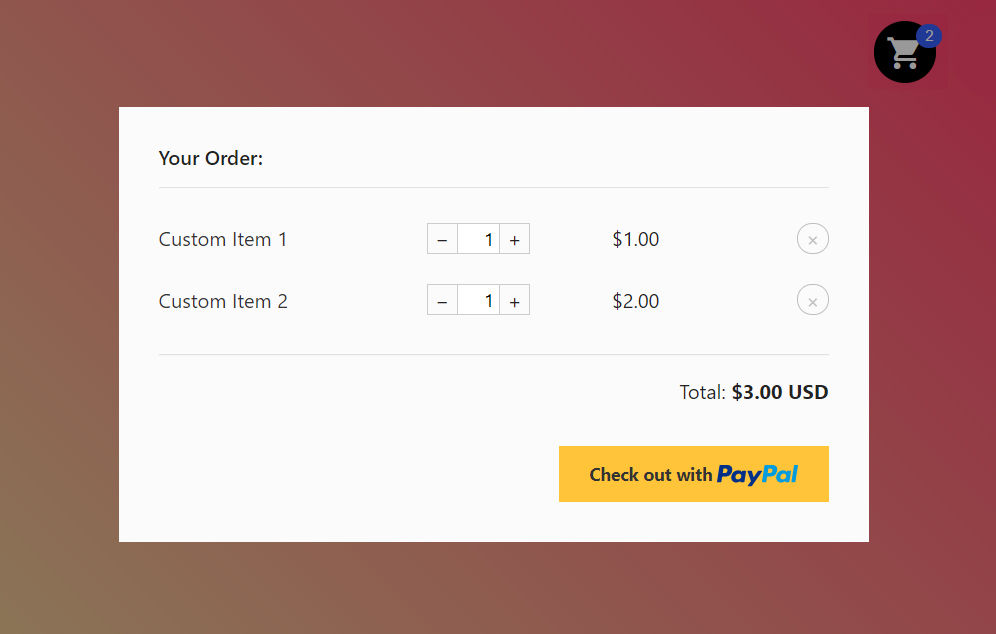
Task: Select the Custom Item 2 name
Action: coord(223,301)
